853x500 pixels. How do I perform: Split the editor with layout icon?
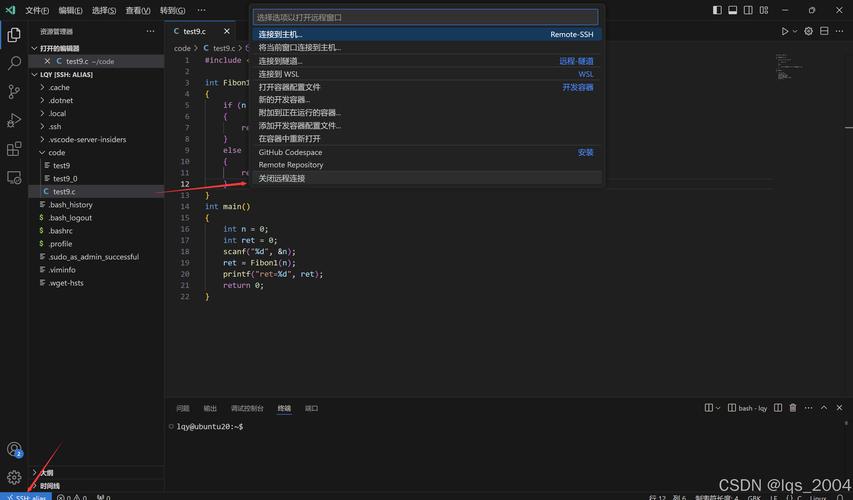coord(824,32)
